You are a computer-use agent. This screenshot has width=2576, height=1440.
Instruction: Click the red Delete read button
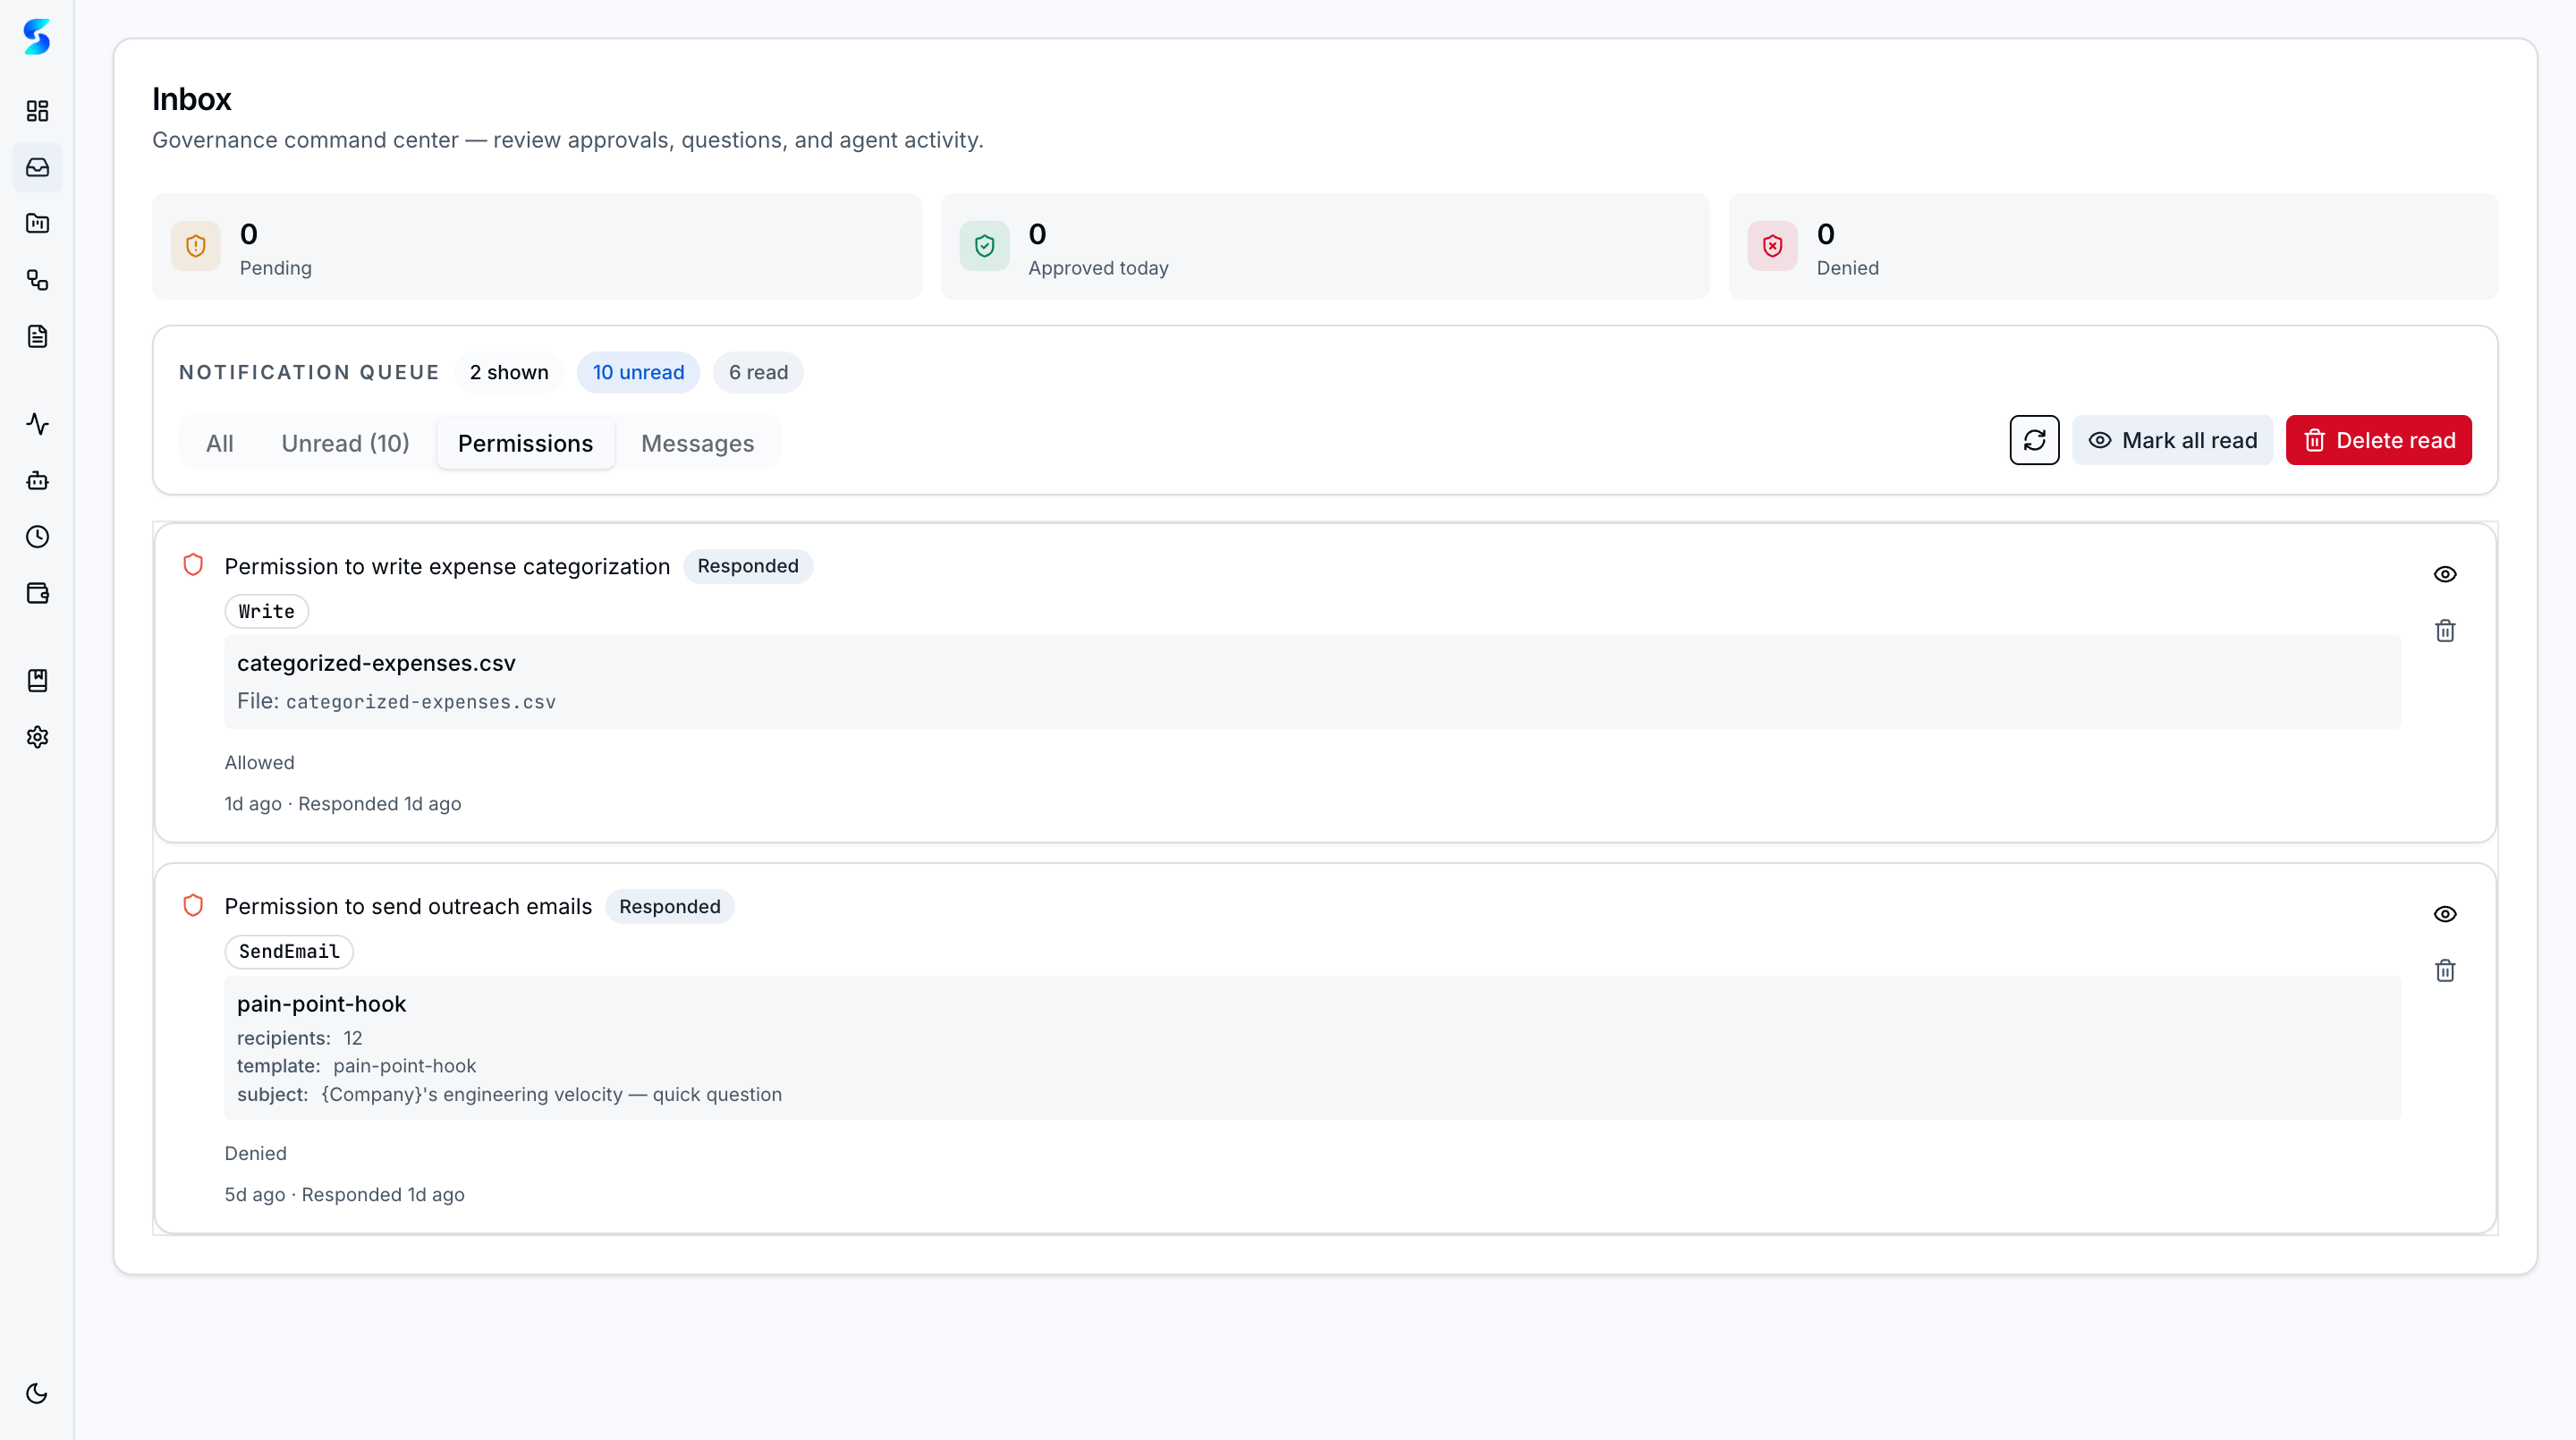[x=2378, y=440]
